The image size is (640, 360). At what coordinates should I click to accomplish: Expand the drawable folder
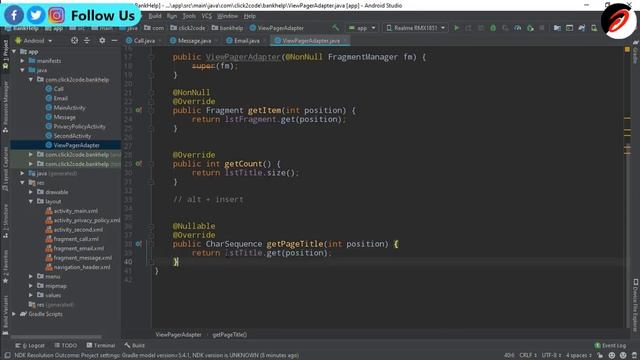31,192
